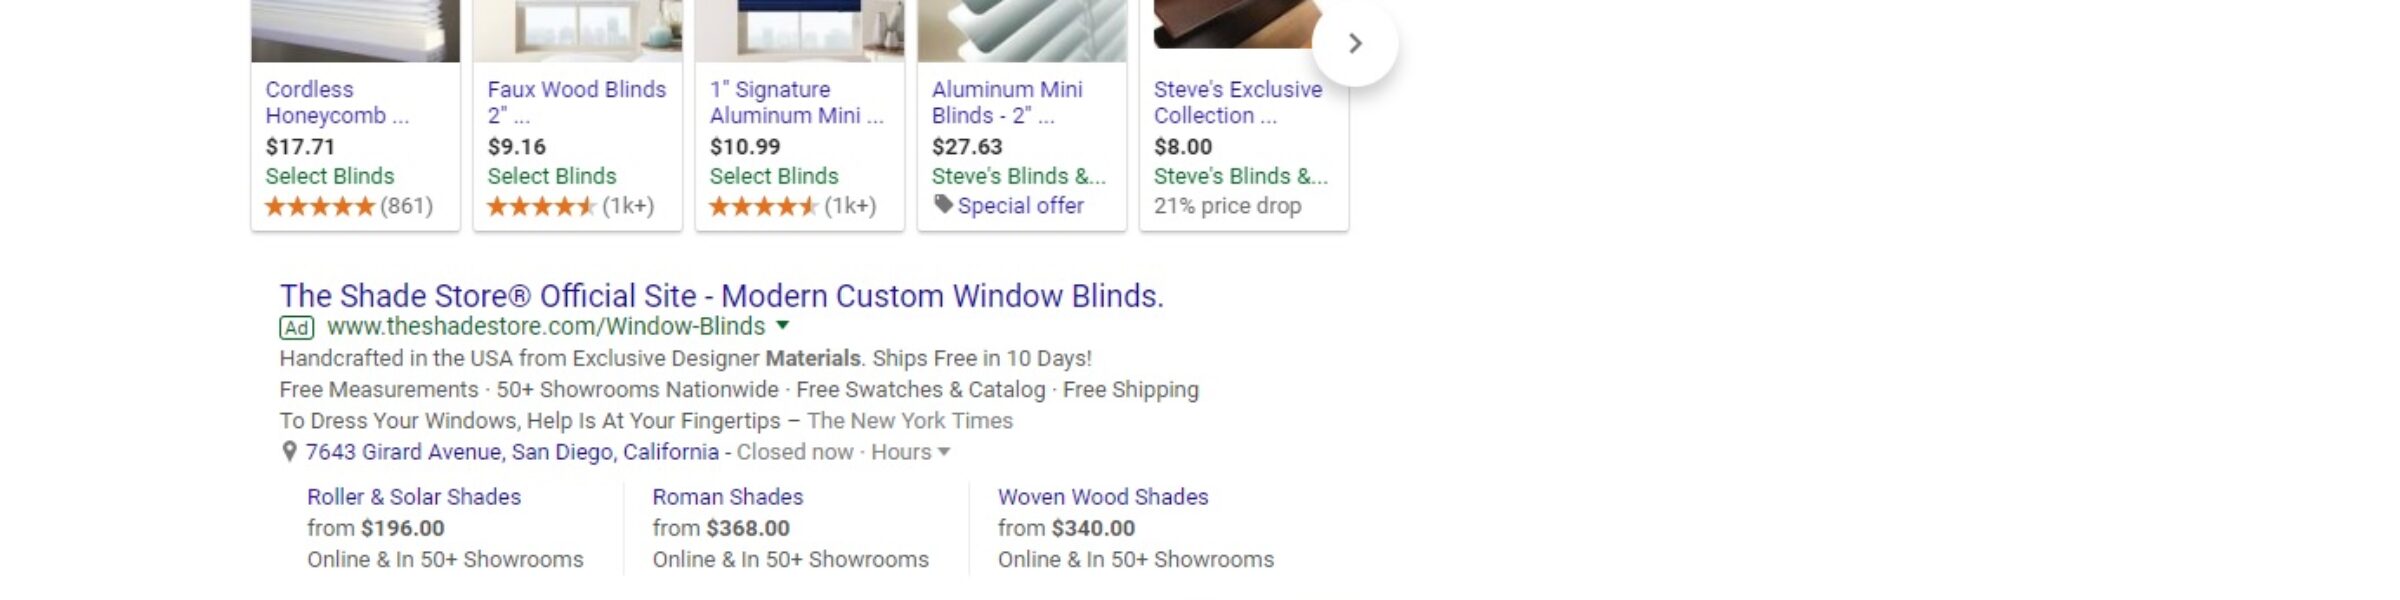Viewport: 2400px width, 600px height.
Task: Select Cordless Honeycomb product thumbnail image
Action: tap(356, 31)
